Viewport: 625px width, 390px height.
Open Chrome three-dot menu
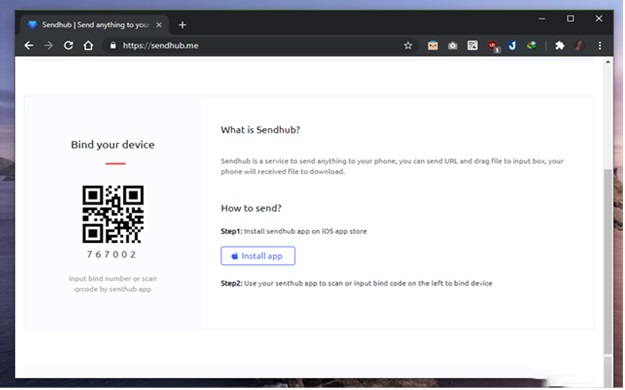(600, 45)
